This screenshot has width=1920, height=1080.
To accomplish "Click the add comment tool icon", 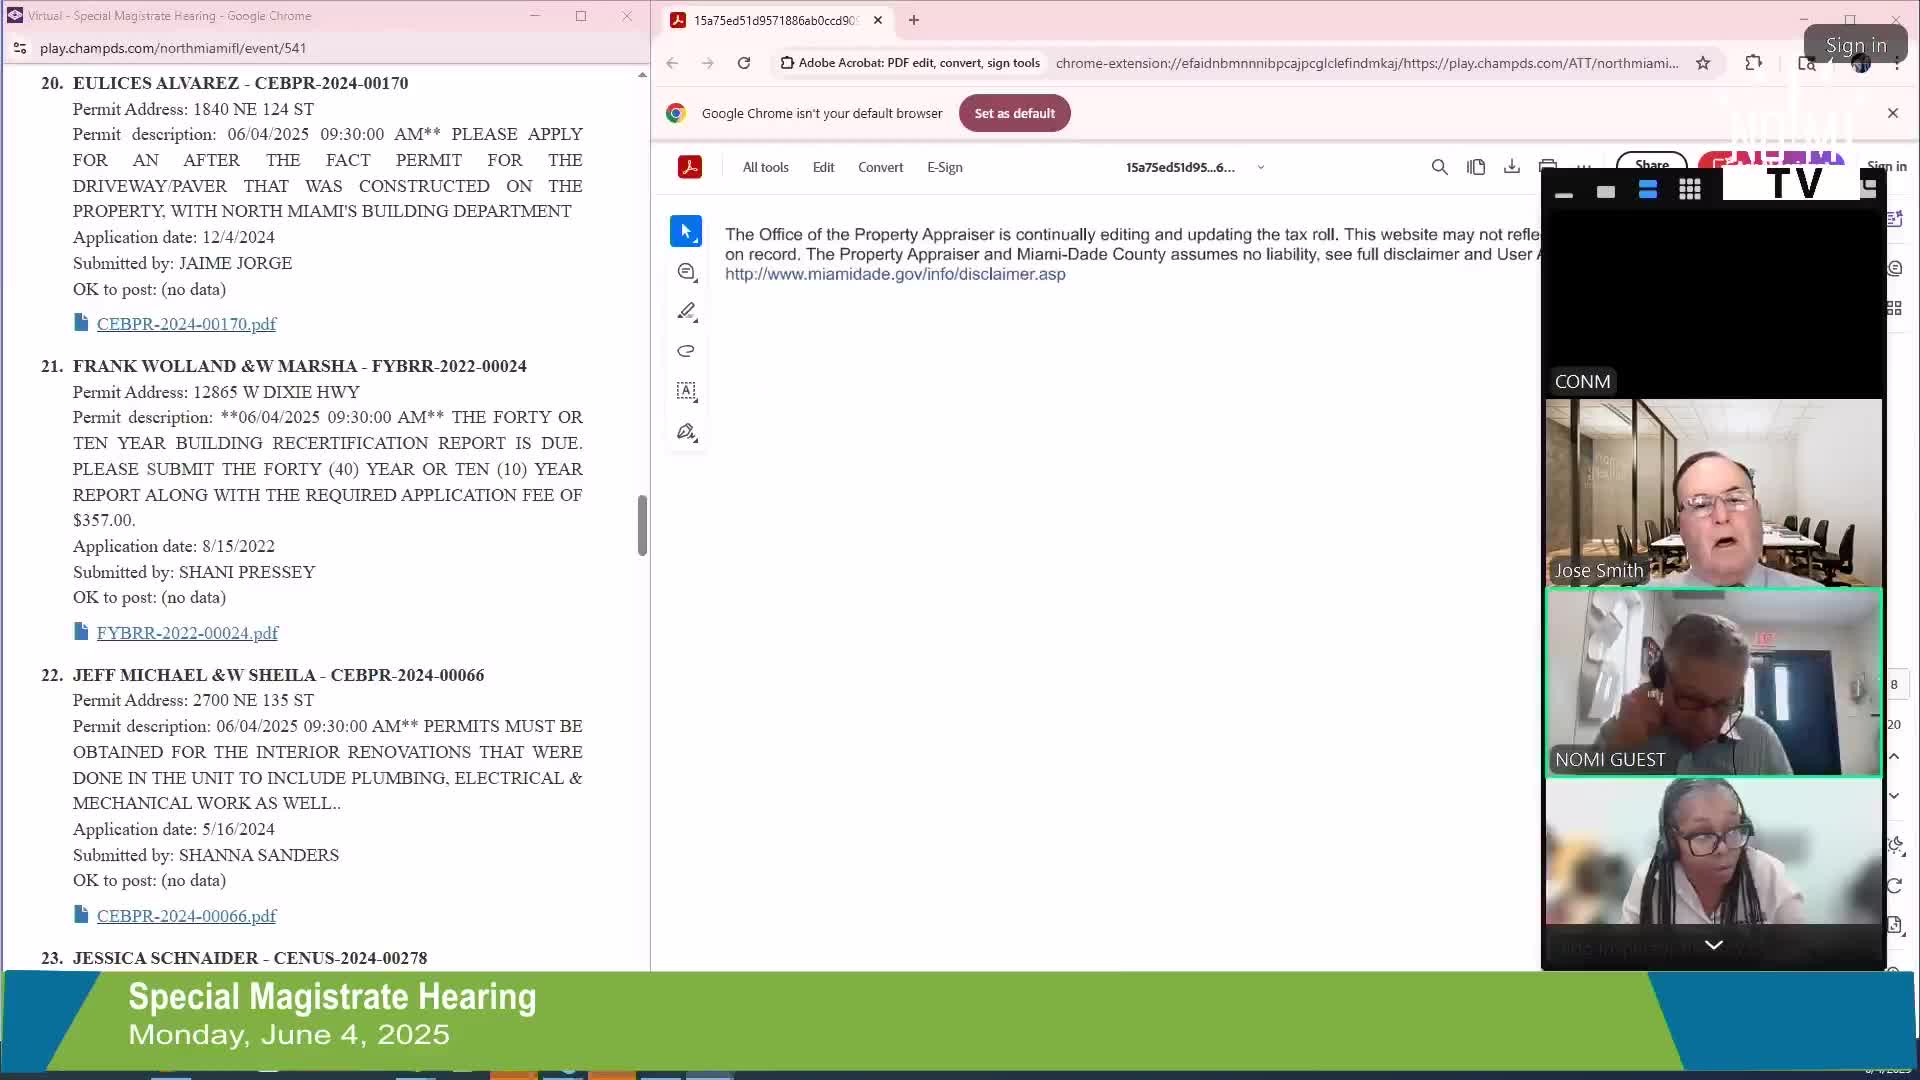I will click(686, 272).
